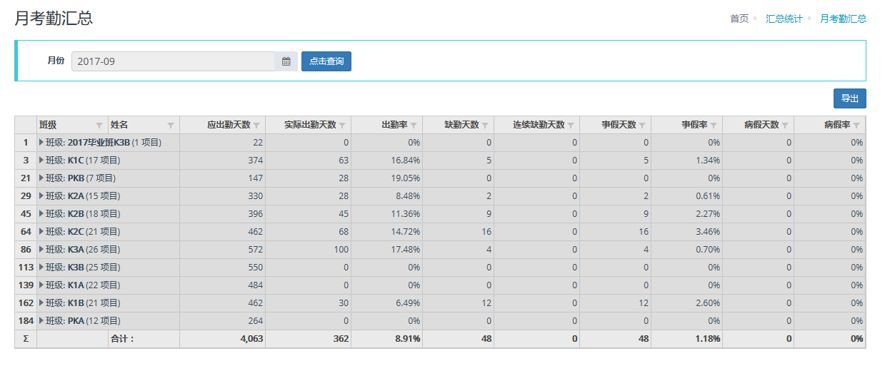Open filter icon on 实际出勤天数 column
This screenshot has width=885, height=366.
coord(343,125)
